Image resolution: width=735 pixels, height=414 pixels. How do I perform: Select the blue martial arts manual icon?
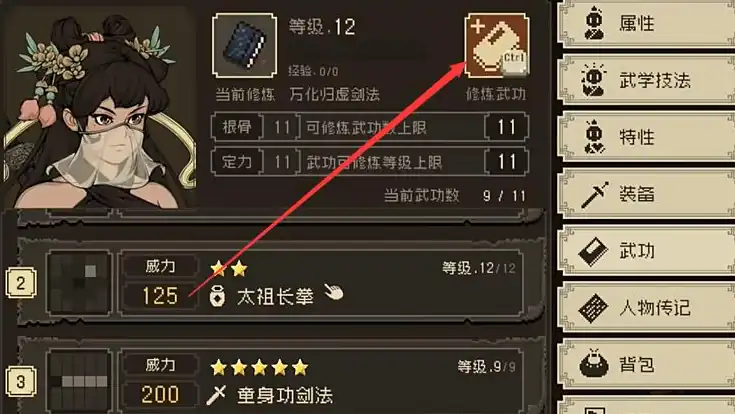(244, 45)
